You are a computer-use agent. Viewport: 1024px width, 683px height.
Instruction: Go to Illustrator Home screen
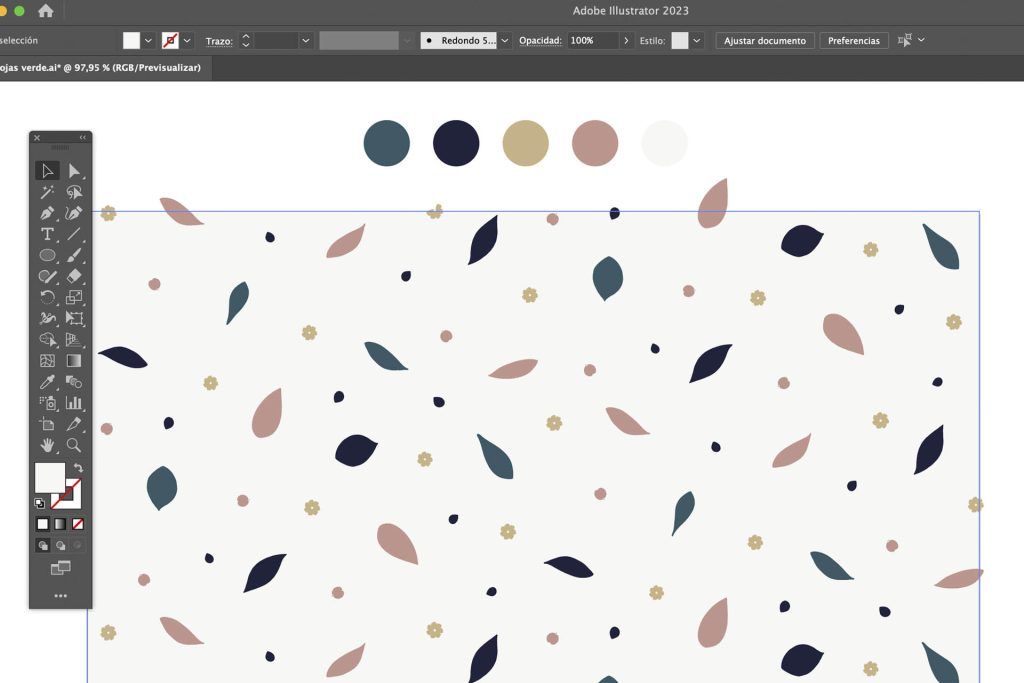pos(46,10)
